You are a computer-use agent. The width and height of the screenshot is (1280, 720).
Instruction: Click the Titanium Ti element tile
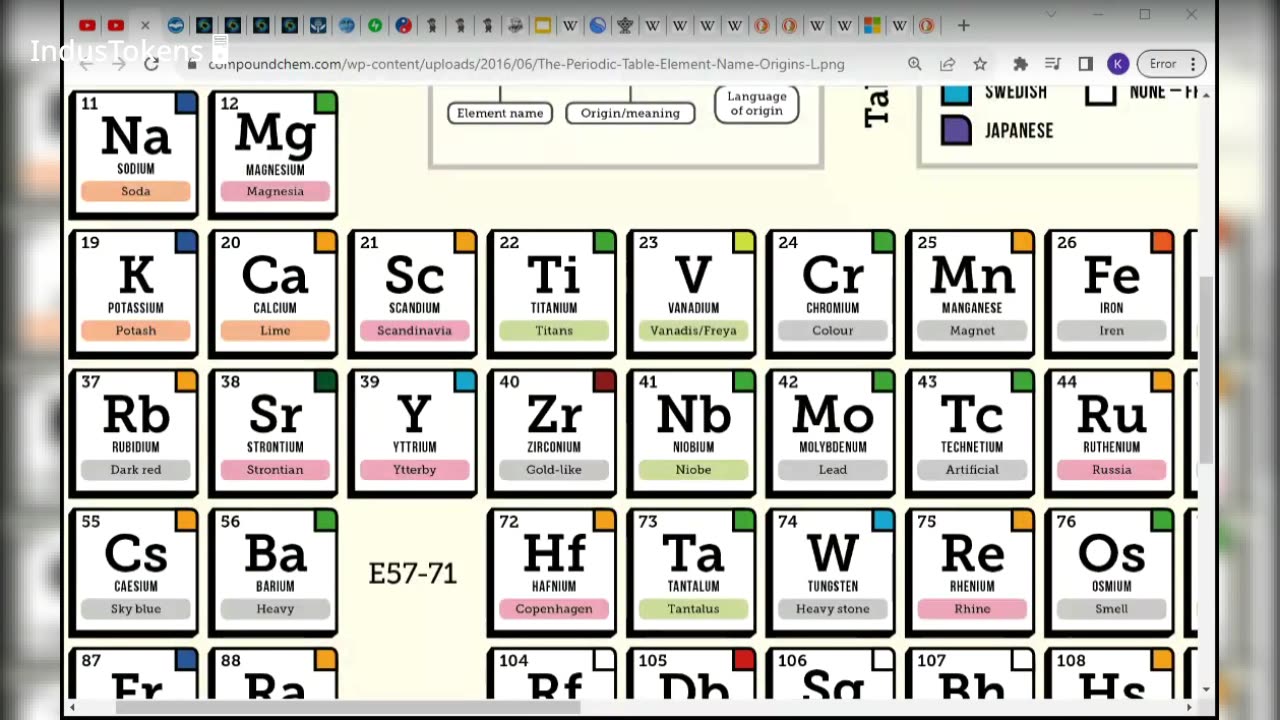pos(552,294)
